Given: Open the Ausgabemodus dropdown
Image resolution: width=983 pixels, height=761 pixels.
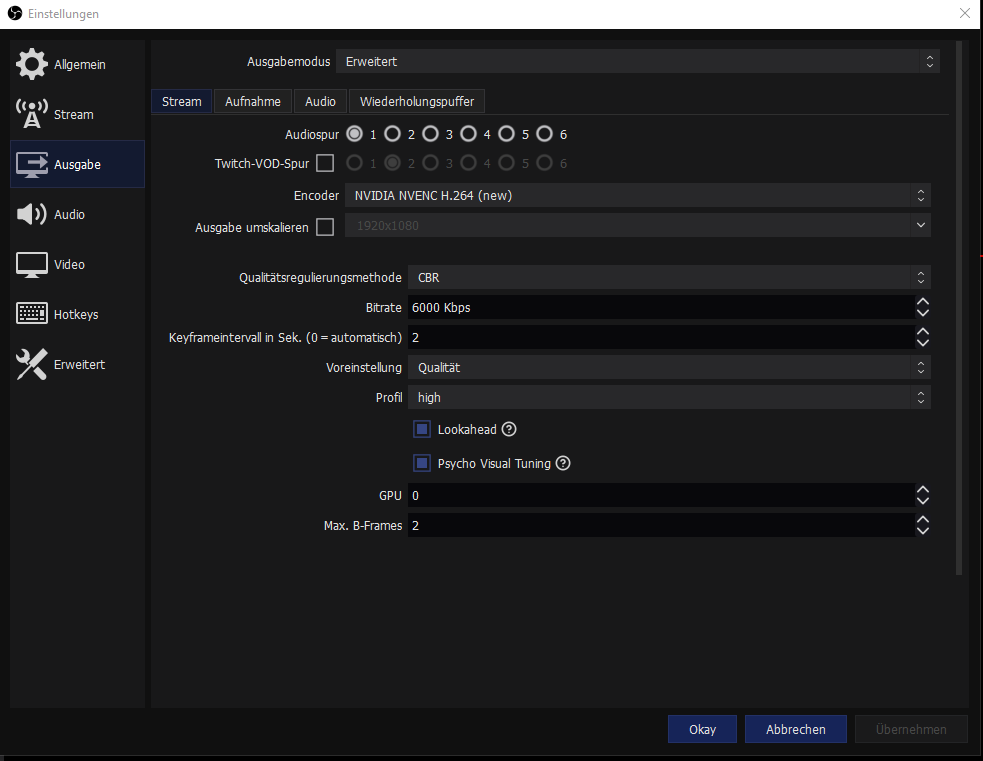Looking at the screenshot, I should (637, 62).
